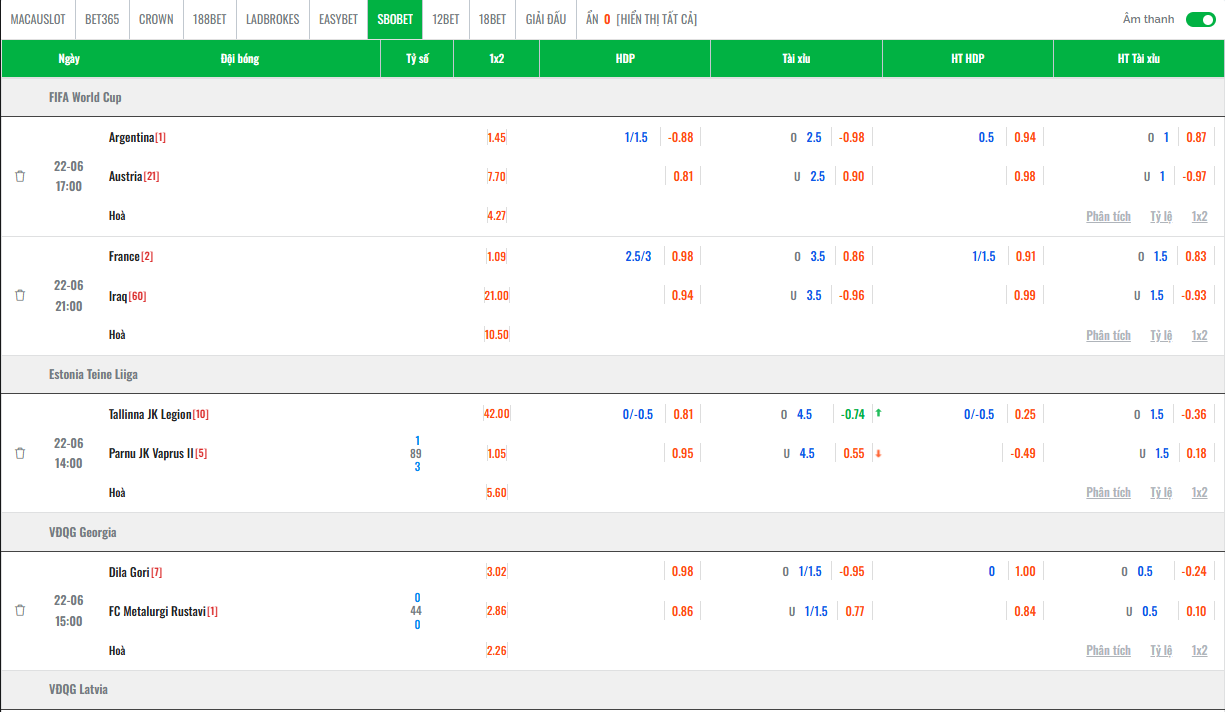Open Phân tích for Tallinna JK Legion match

(x=1108, y=492)
